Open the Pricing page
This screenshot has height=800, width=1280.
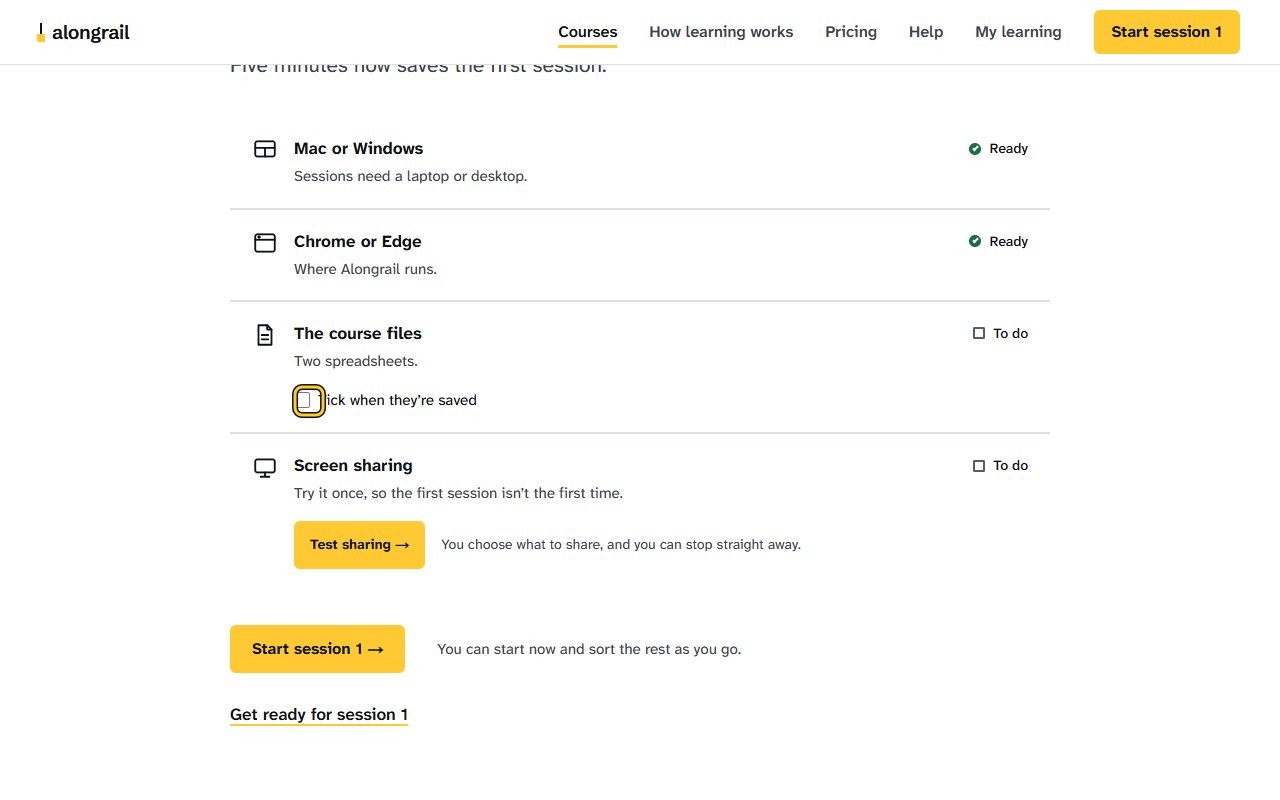coord(851,32)
